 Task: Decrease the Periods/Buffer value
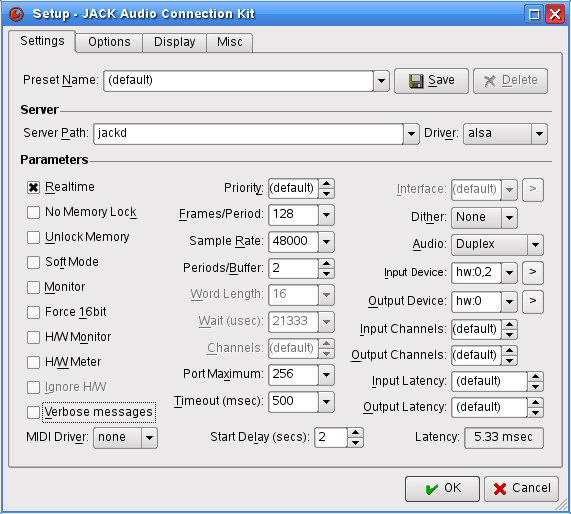(x=326, y=274)
